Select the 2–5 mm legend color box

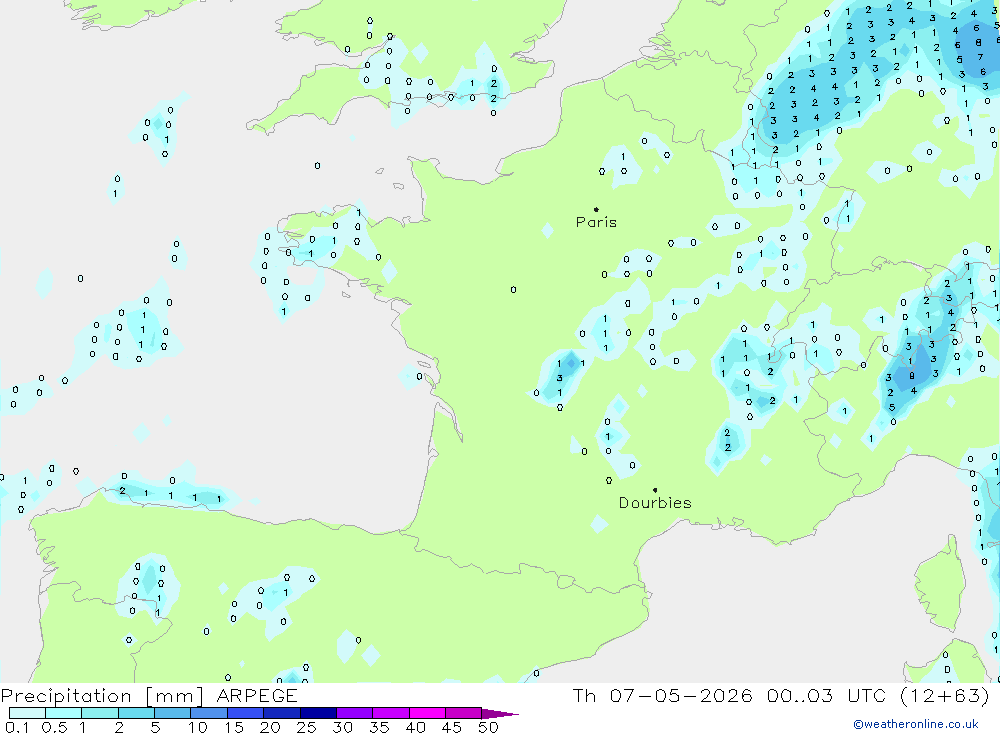tap(136, 713)
